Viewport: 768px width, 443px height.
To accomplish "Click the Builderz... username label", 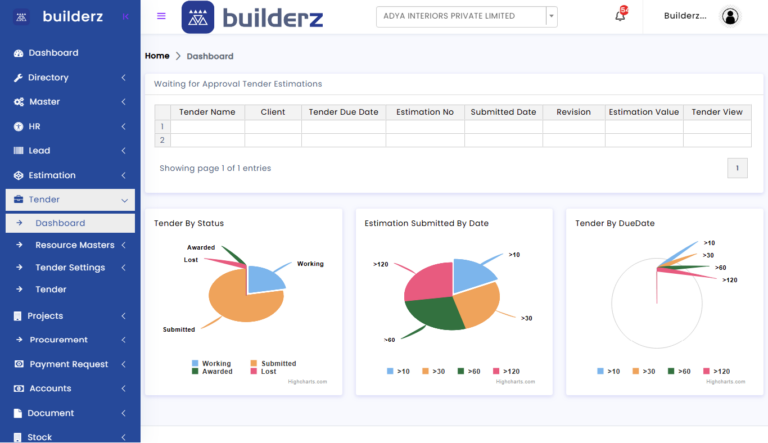I will [685, 16].
